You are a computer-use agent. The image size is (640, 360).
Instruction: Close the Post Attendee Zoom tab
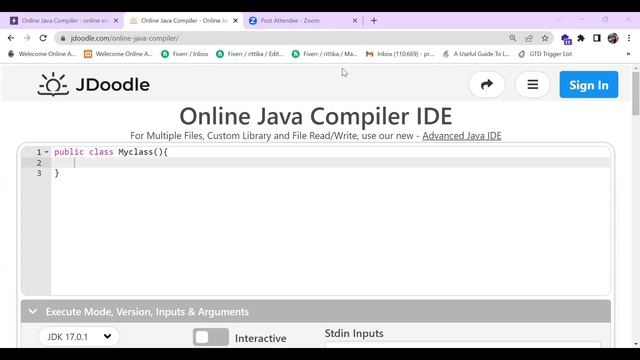pos(355,20)
